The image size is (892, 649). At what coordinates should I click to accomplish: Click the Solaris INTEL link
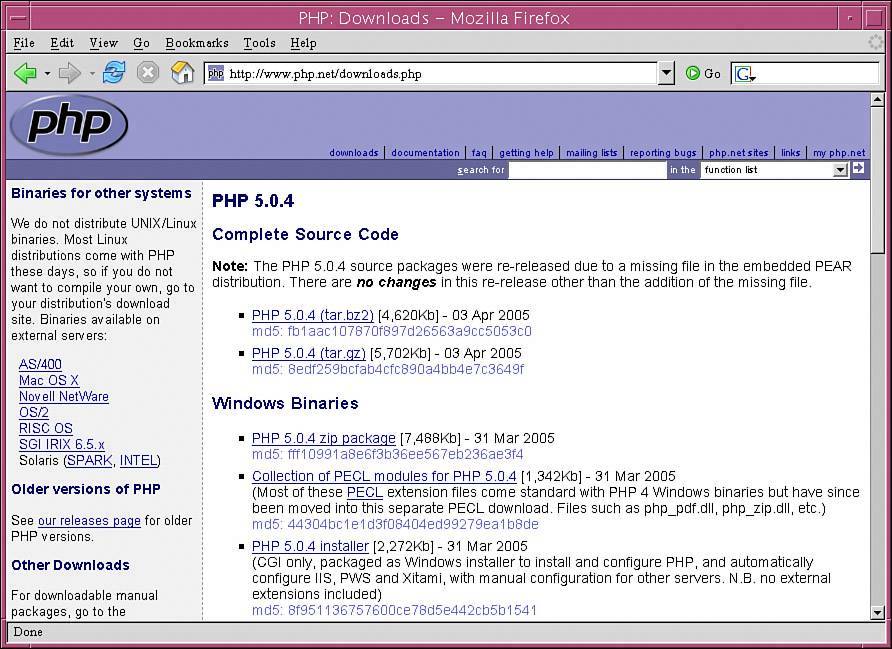tap(138, 460)
